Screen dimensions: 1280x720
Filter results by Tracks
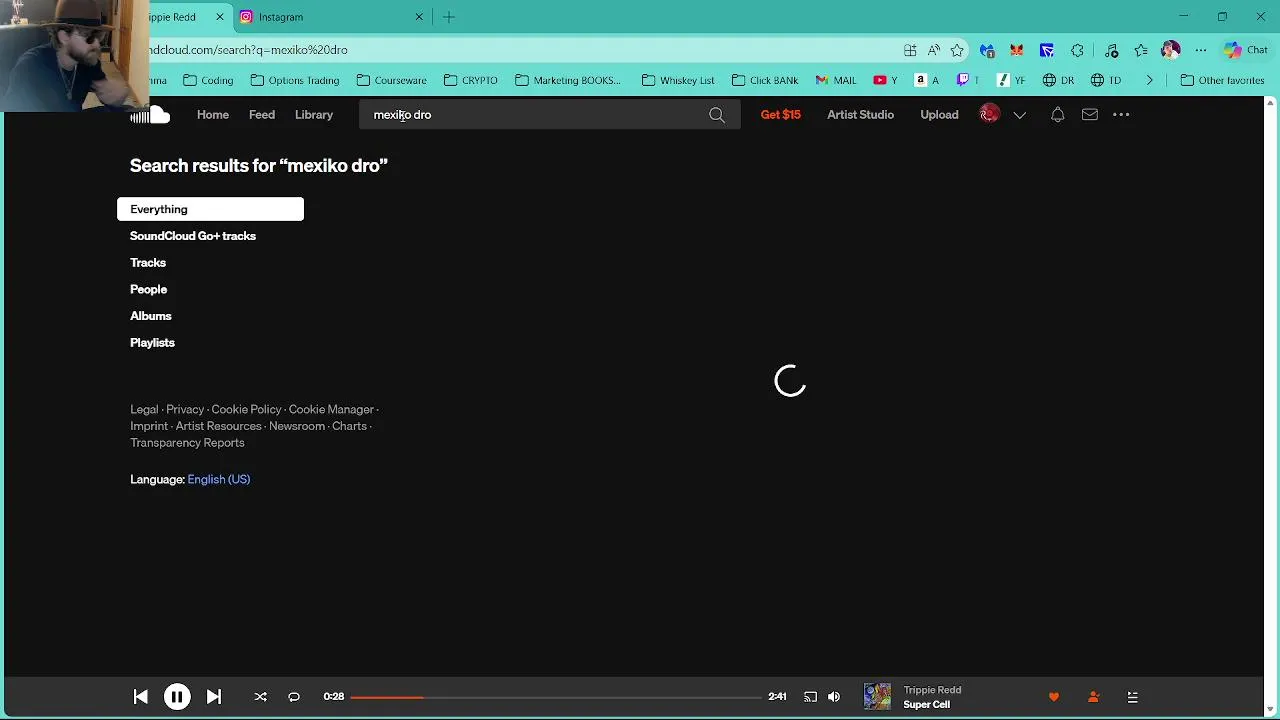(x=148, y=263)
